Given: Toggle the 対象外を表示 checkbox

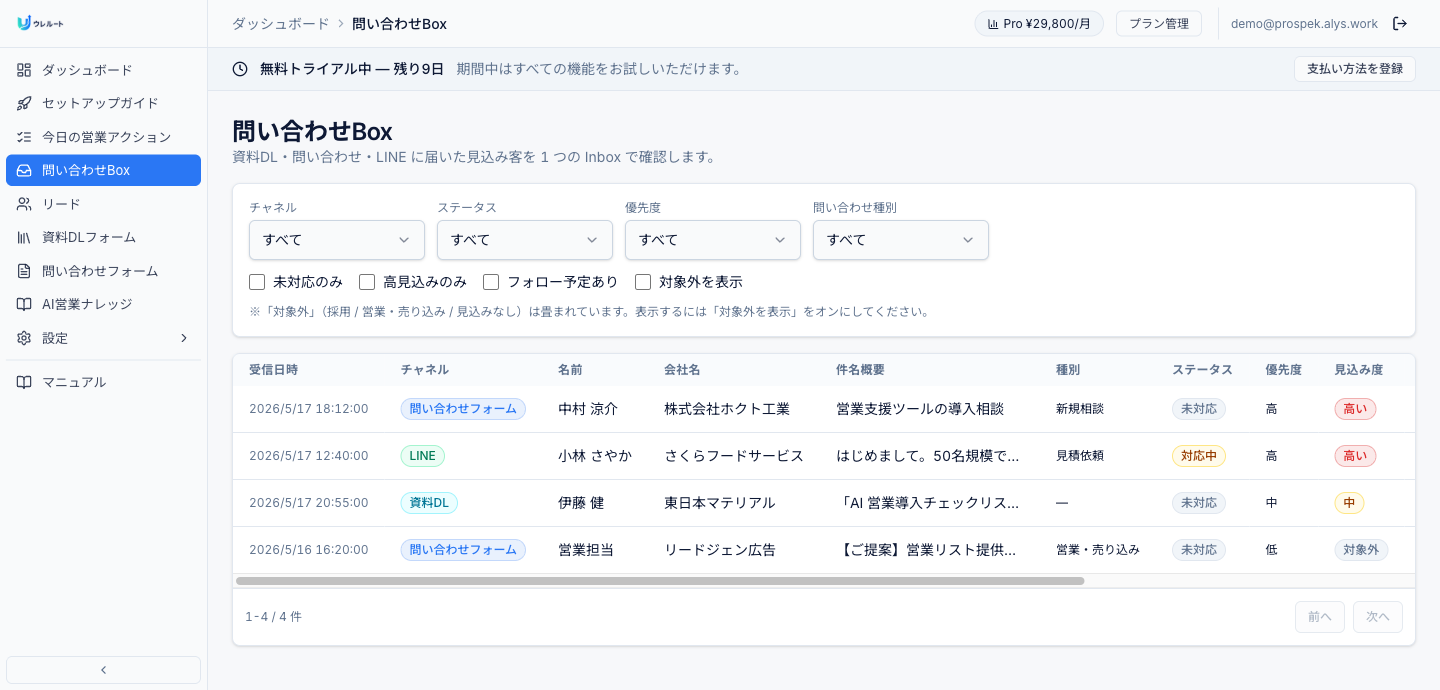Looking at the screenshot, I should pyautogui.click(x=643, y=282).
